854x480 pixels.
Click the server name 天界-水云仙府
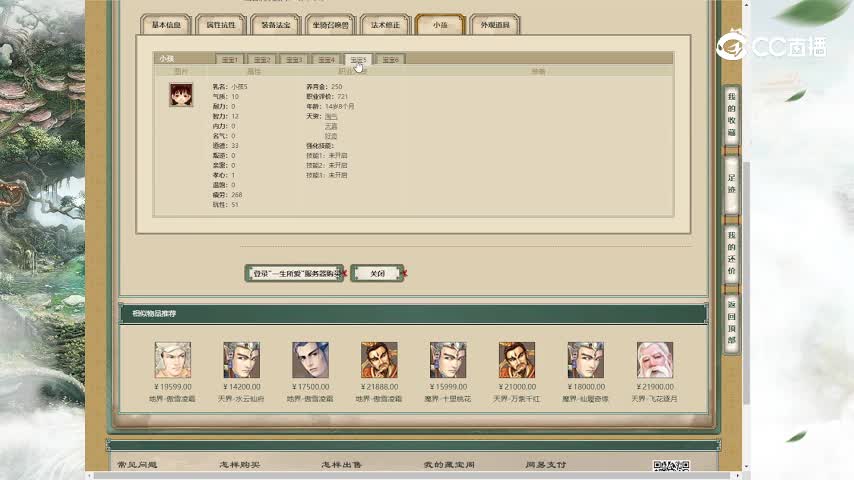click(x=241, y=399)
